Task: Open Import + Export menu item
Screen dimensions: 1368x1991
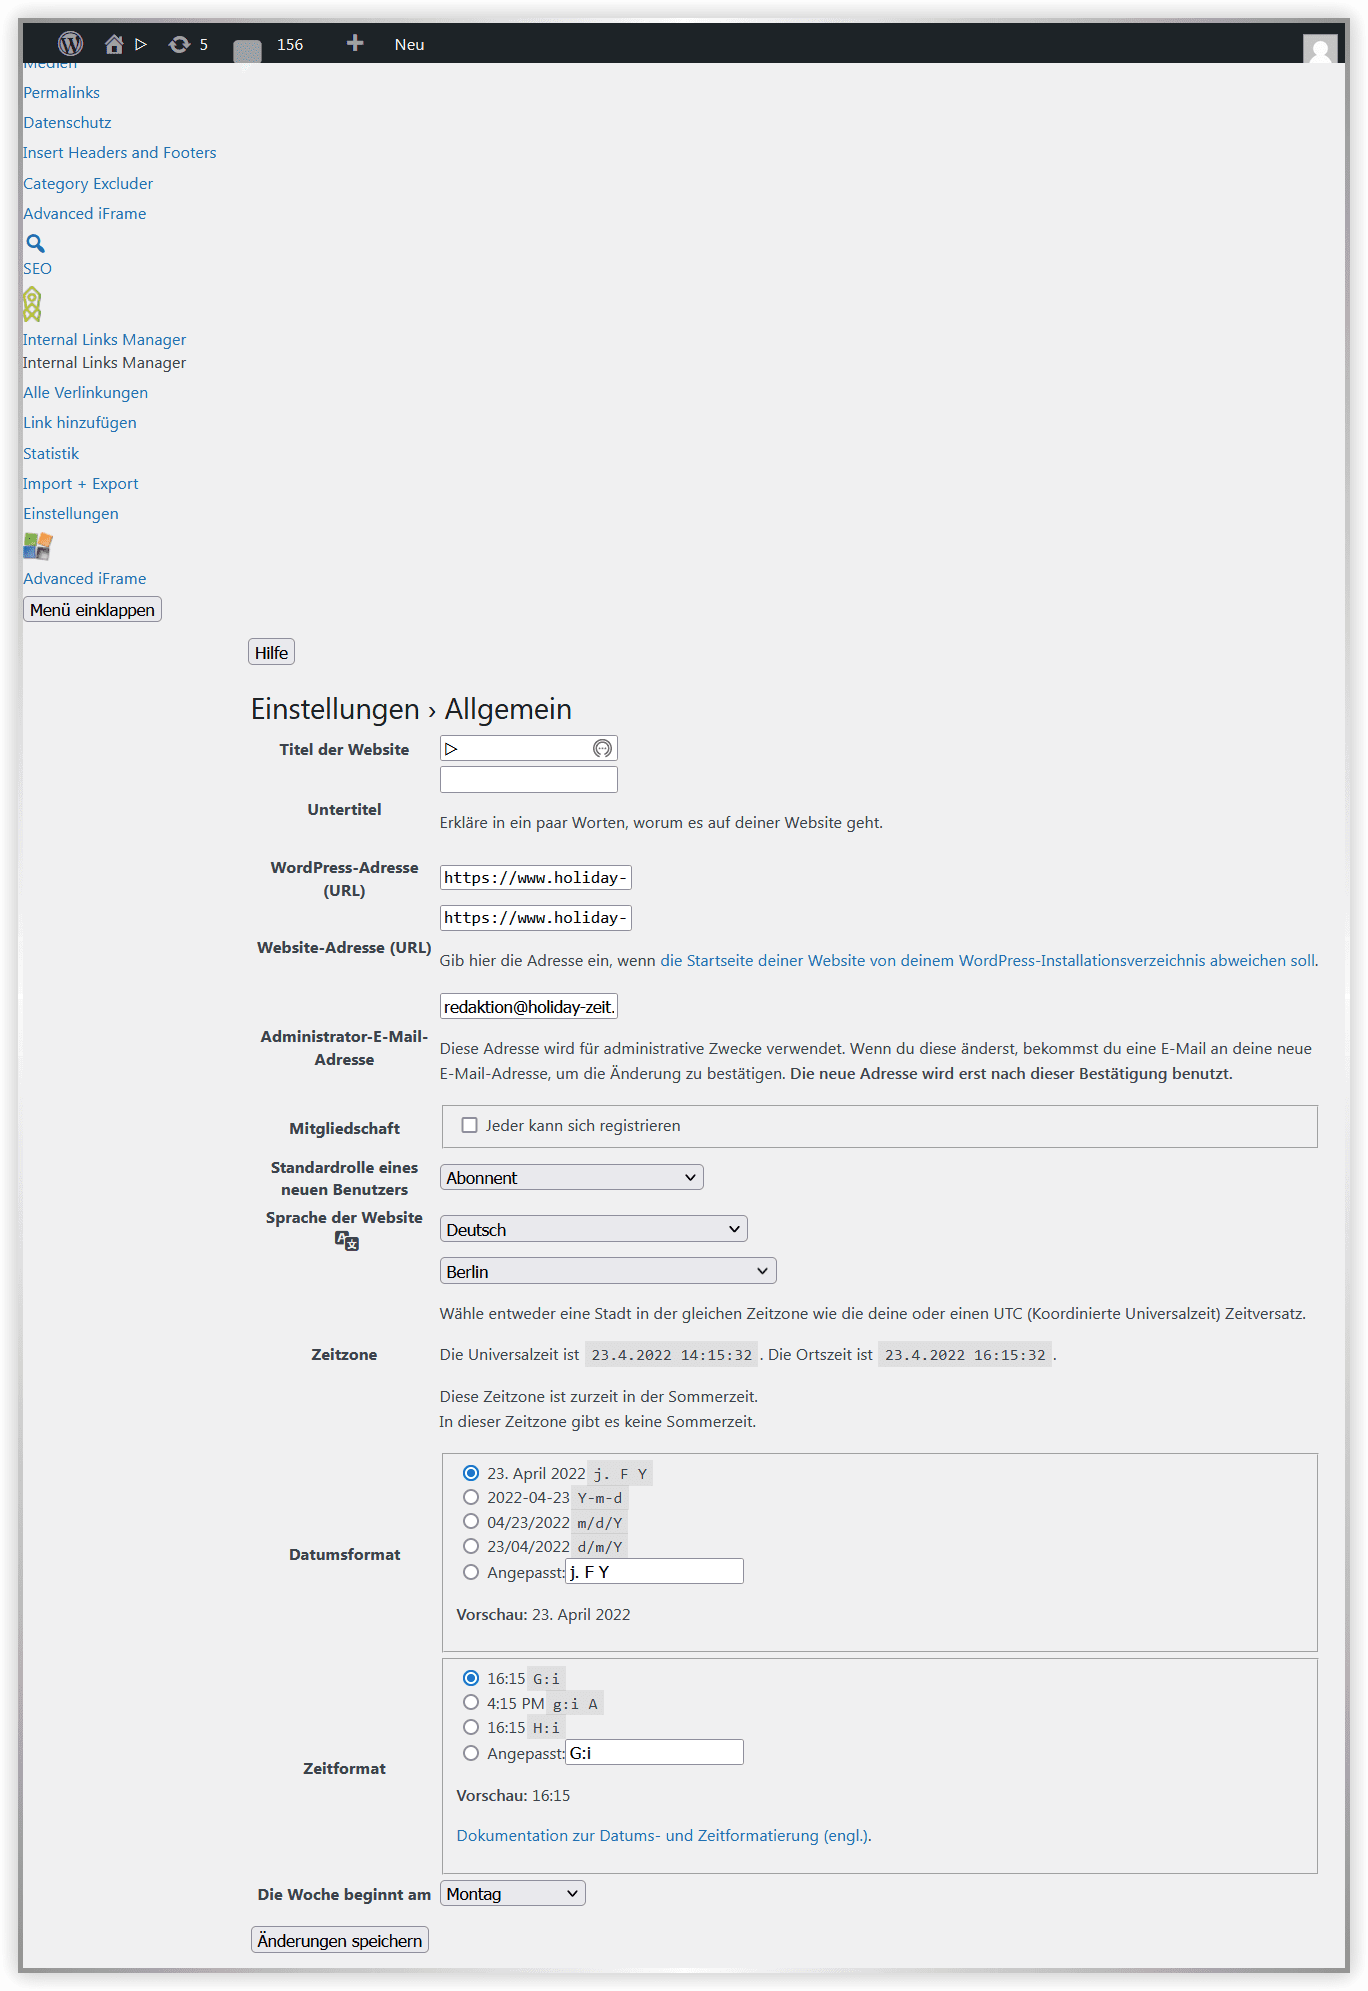Action: [x=80, y=483]
